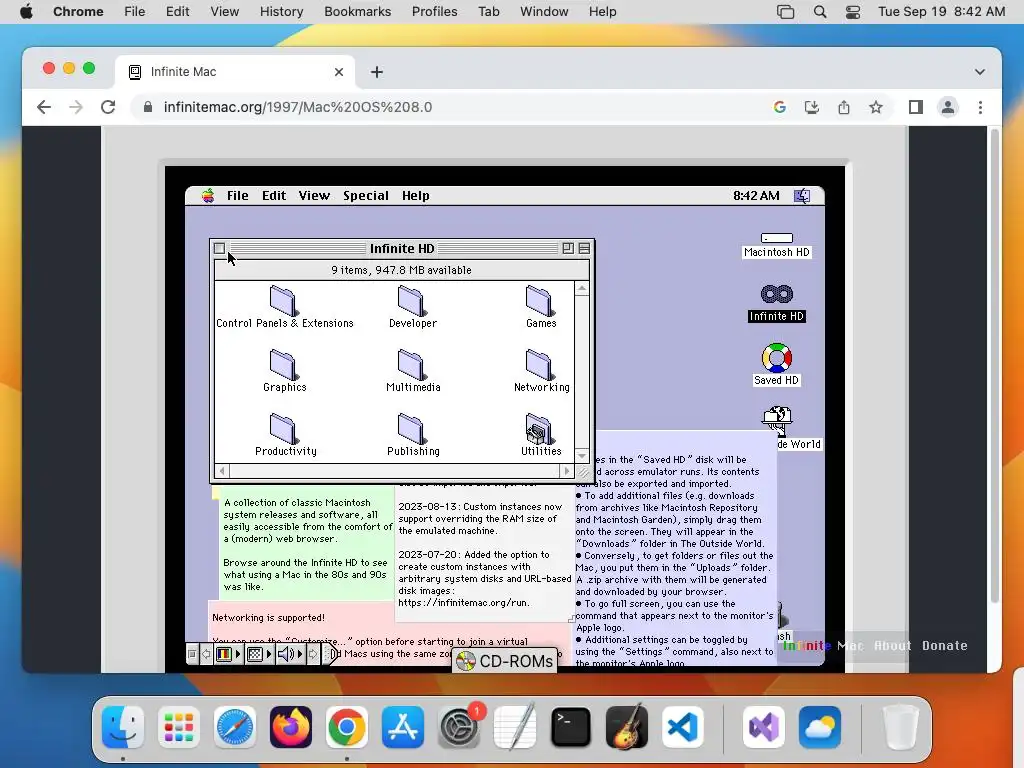Open a new Chrome tab

(377, 72)
